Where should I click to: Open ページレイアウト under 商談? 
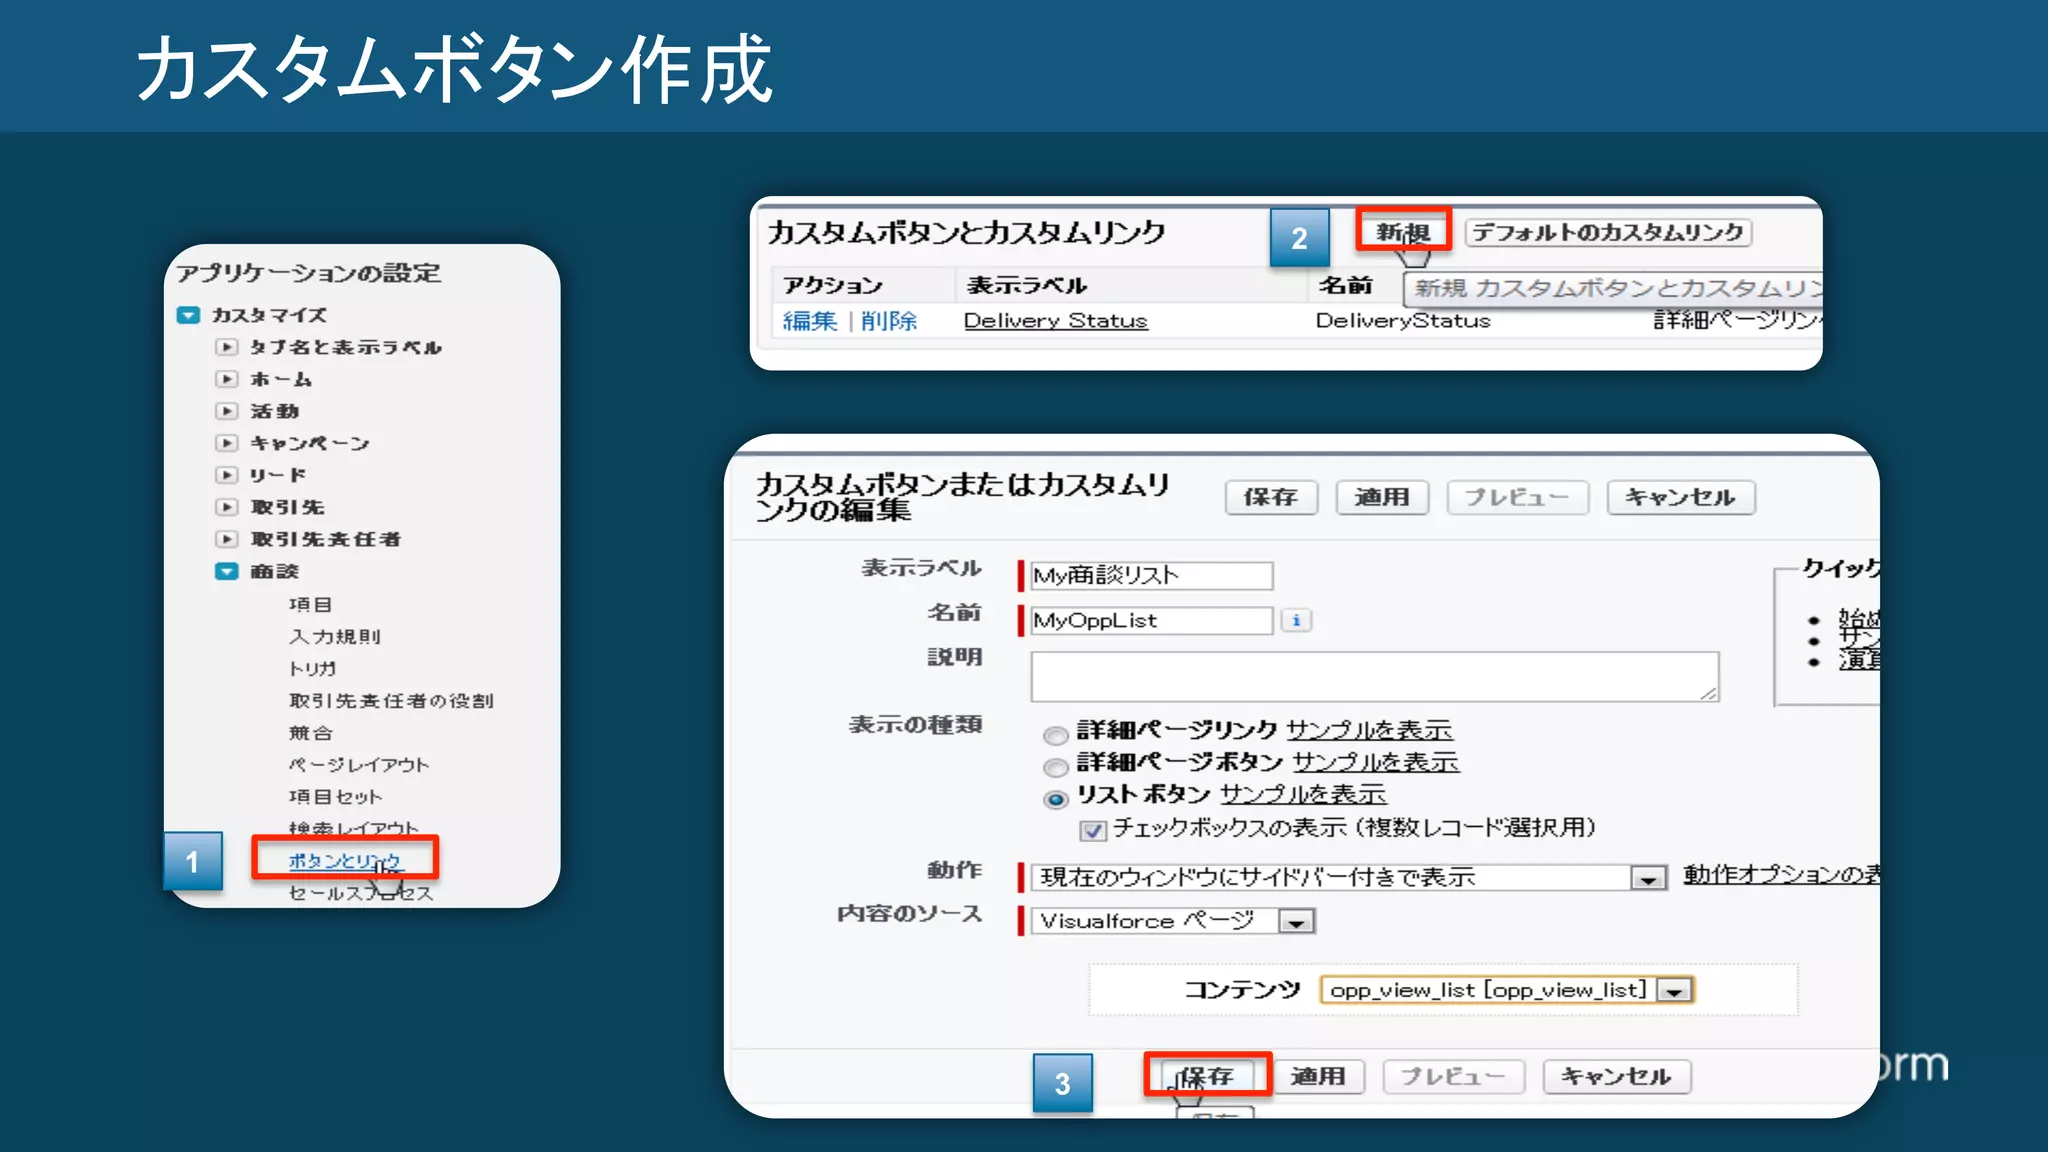click(x=358, y=765)
